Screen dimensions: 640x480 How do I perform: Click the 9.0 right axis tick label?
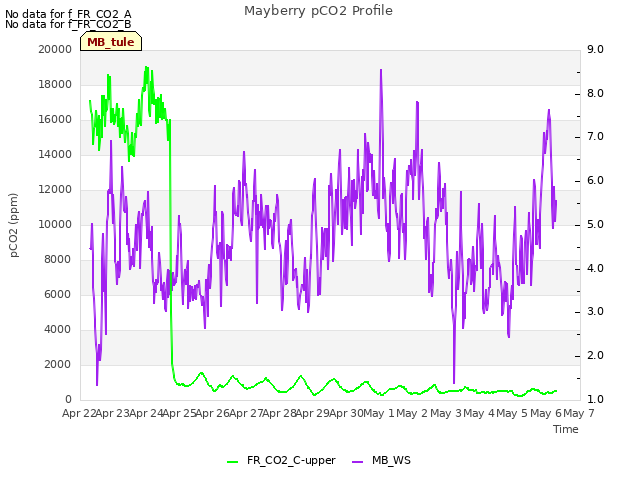tap(595, 49)
